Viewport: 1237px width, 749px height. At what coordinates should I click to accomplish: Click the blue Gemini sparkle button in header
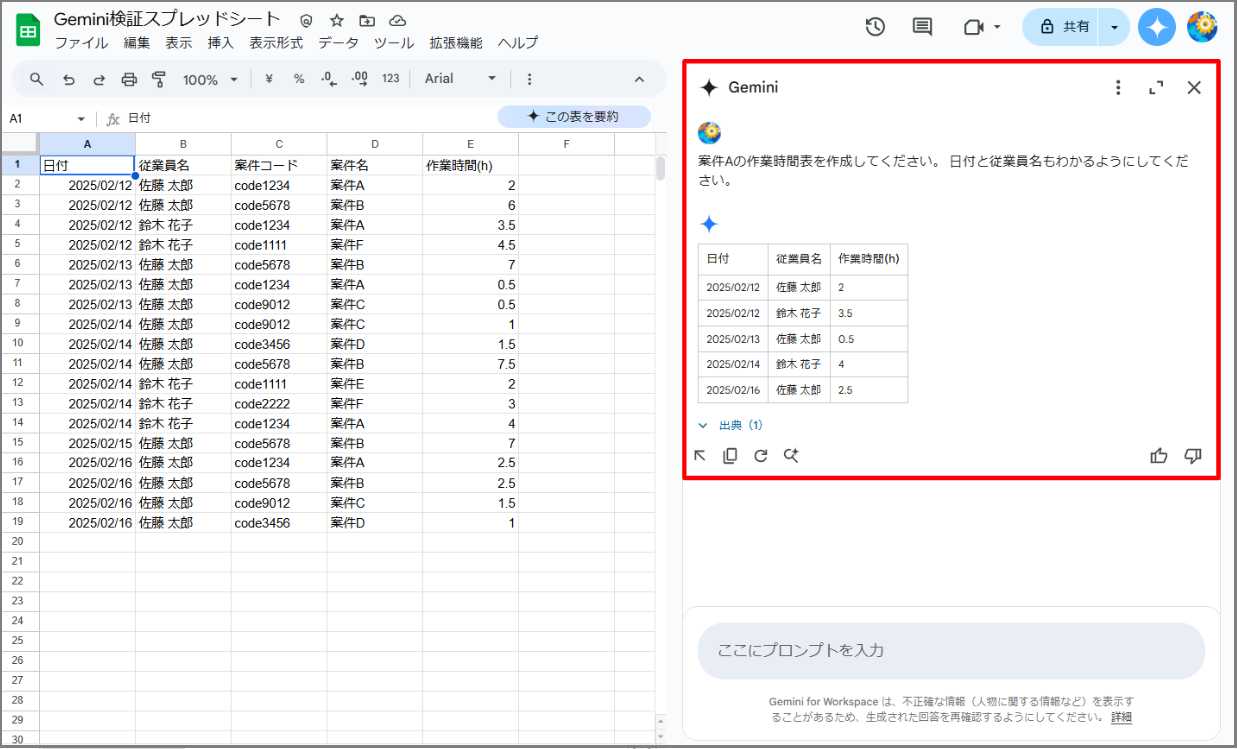1157,27
